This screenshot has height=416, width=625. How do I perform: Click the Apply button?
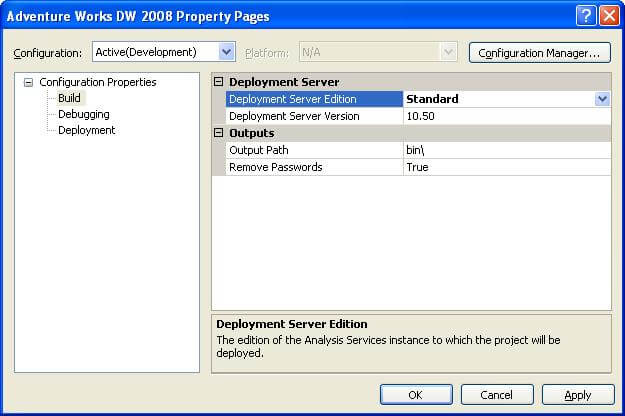(578, 395)
